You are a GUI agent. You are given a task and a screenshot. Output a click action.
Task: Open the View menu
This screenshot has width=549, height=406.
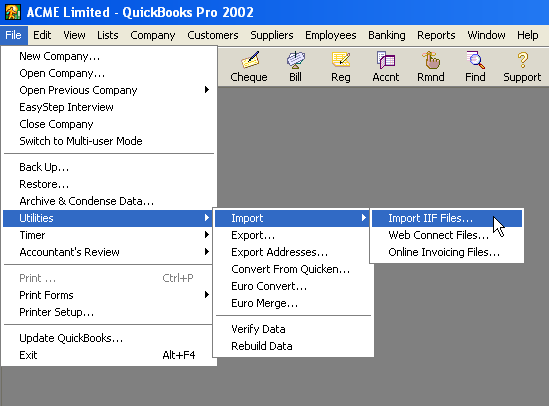(74, 35)
